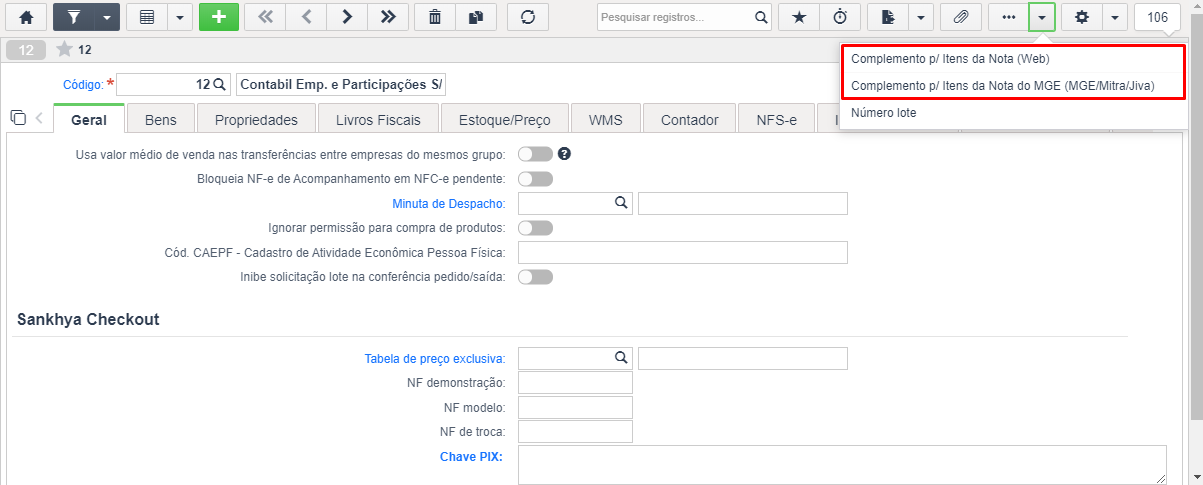Click the Contabil Emp. e Participações field
This screenshot has width=1203, height=485.
pos(341,84)
